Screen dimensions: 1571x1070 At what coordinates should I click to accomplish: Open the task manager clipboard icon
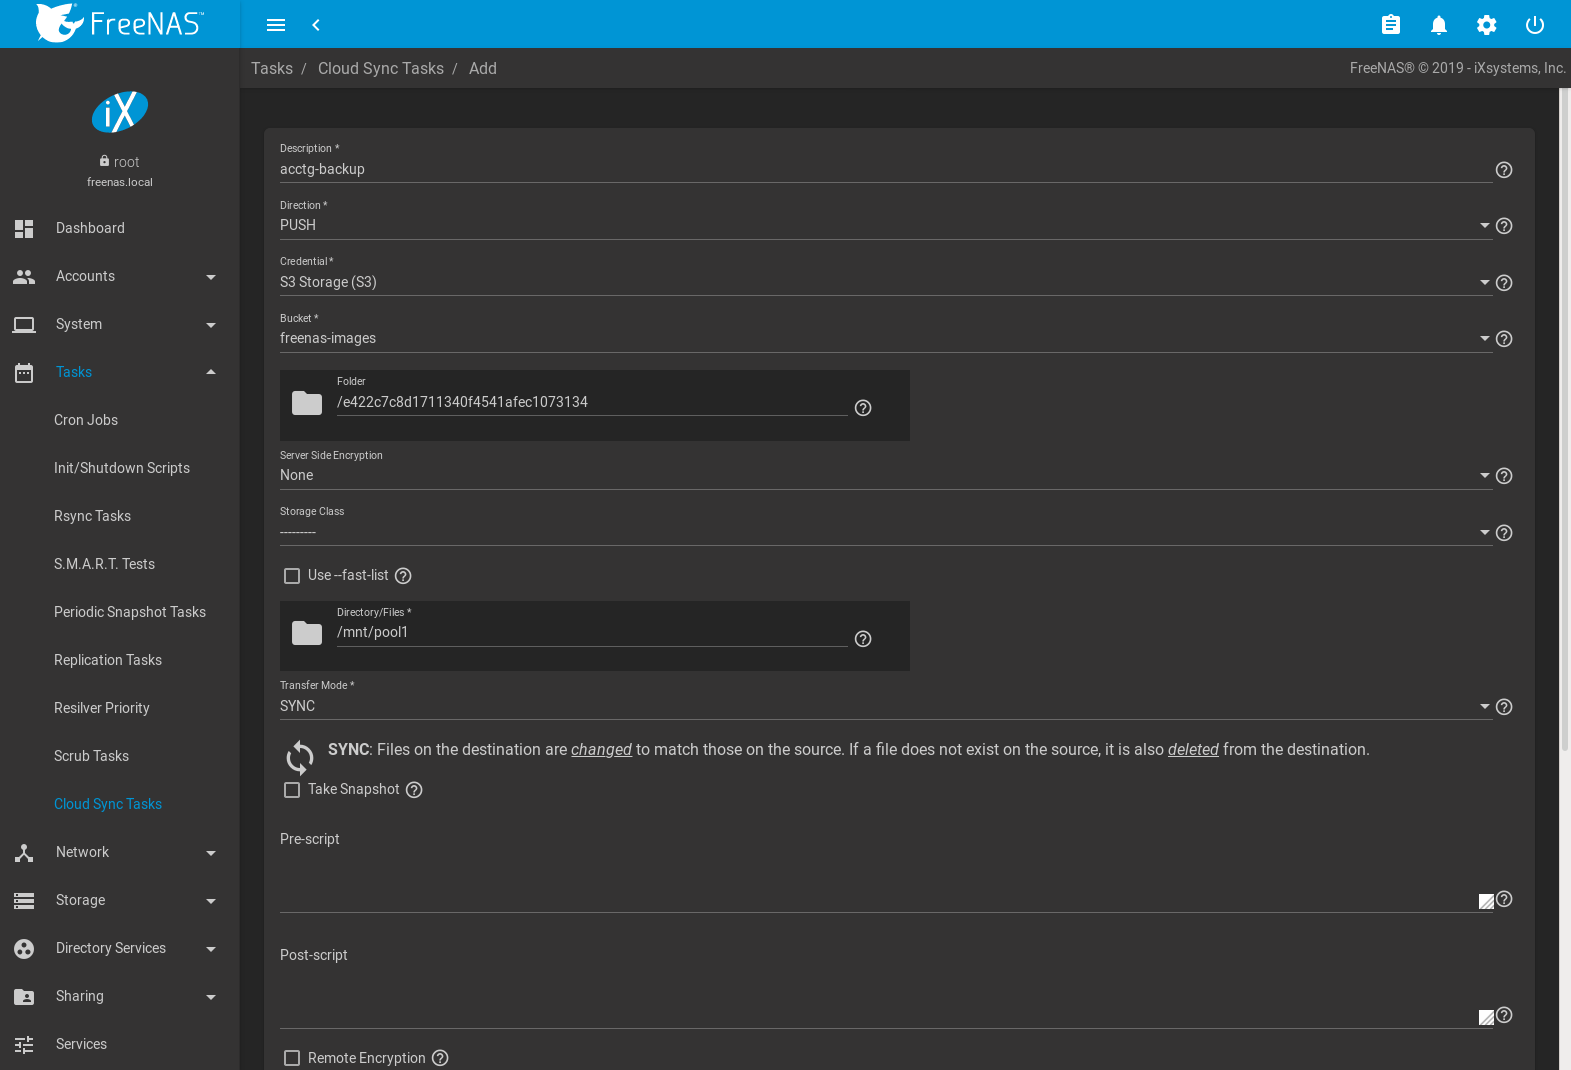(1391, 25)
